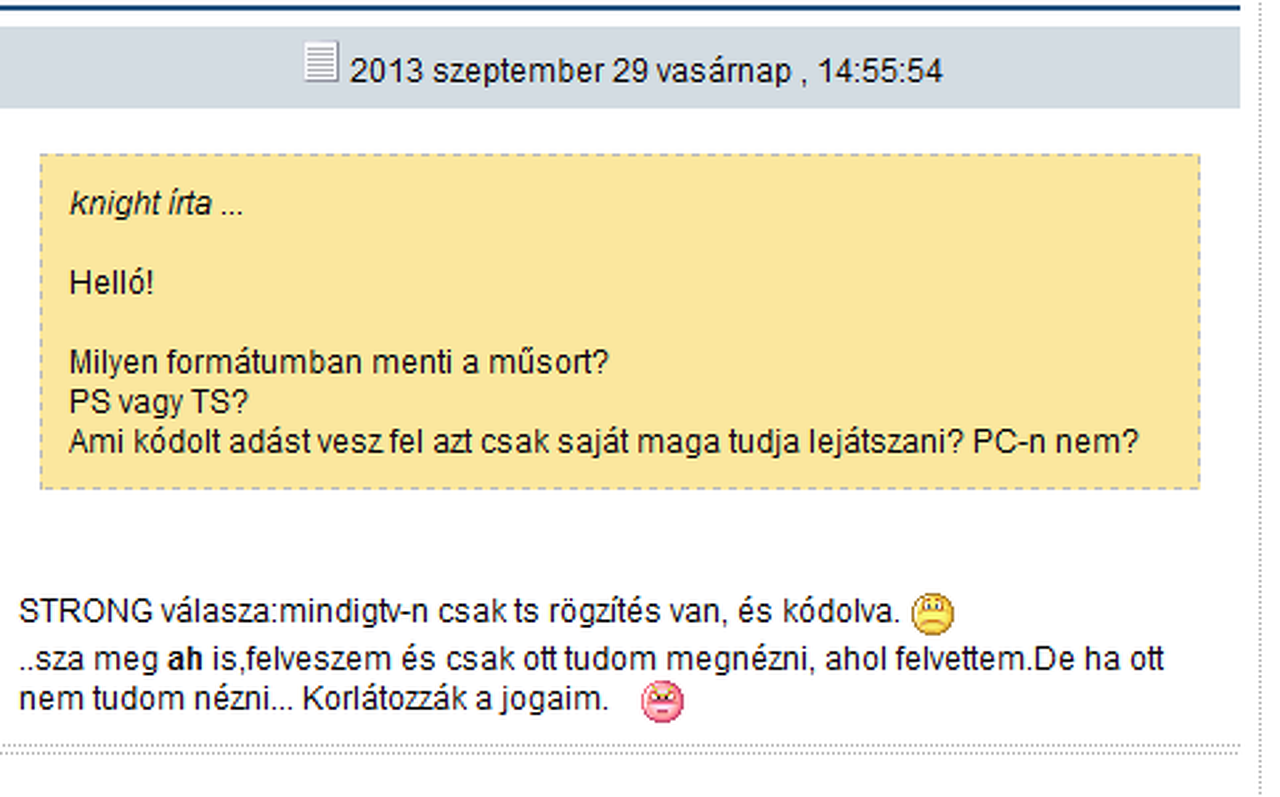Screen dimensions: 1280x797
Task: Click the gray post header bar
Action: pos(620,67)
